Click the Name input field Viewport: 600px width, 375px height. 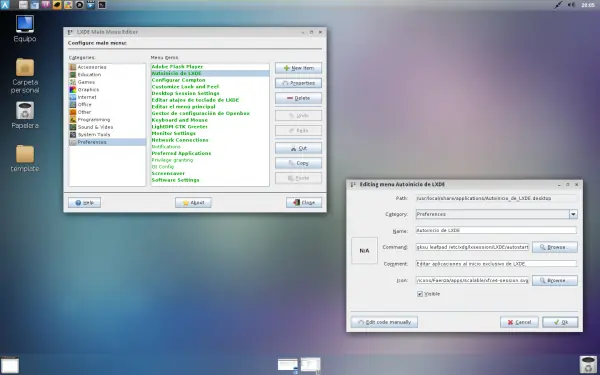[496, 230]
